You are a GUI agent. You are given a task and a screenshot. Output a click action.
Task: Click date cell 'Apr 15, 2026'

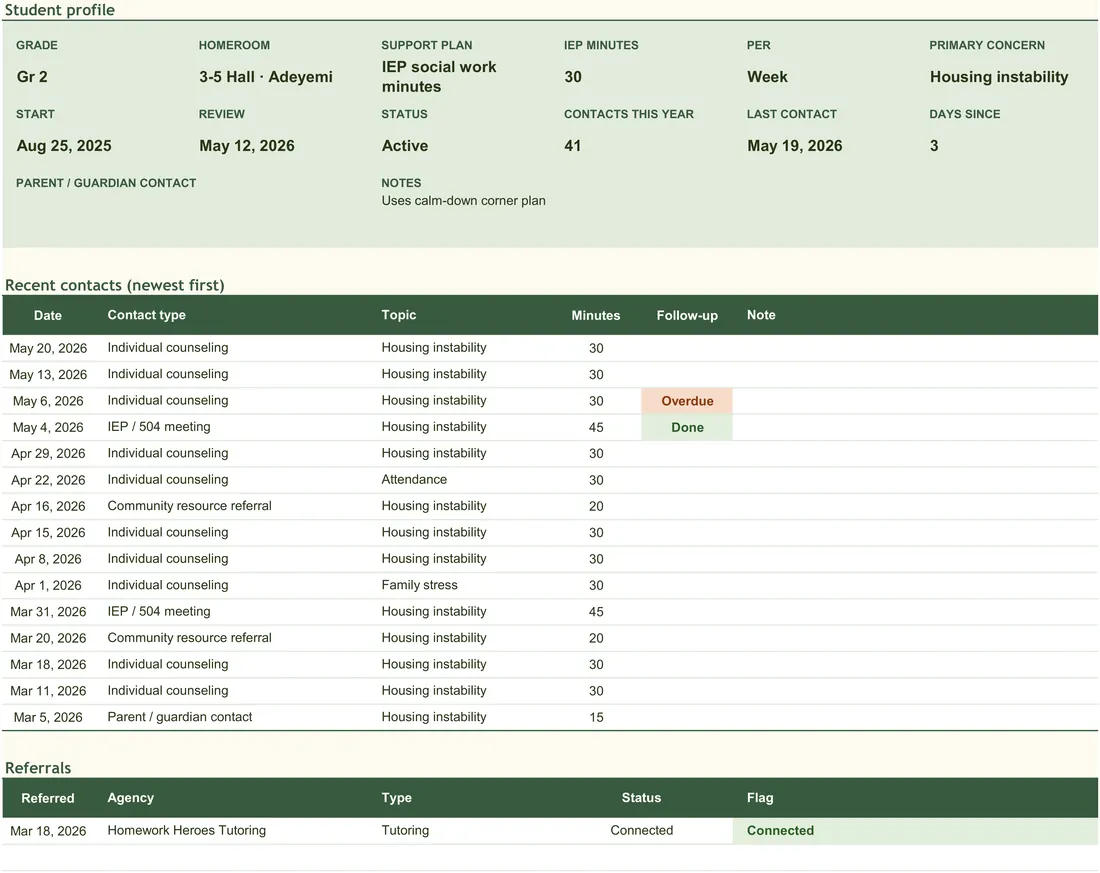coord(48,533)
